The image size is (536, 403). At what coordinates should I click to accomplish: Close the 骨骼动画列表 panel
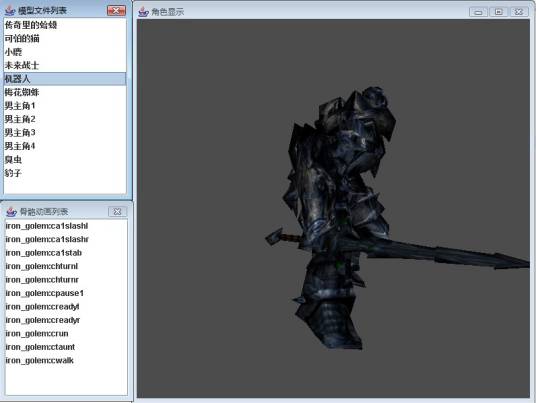coord(117,212)
